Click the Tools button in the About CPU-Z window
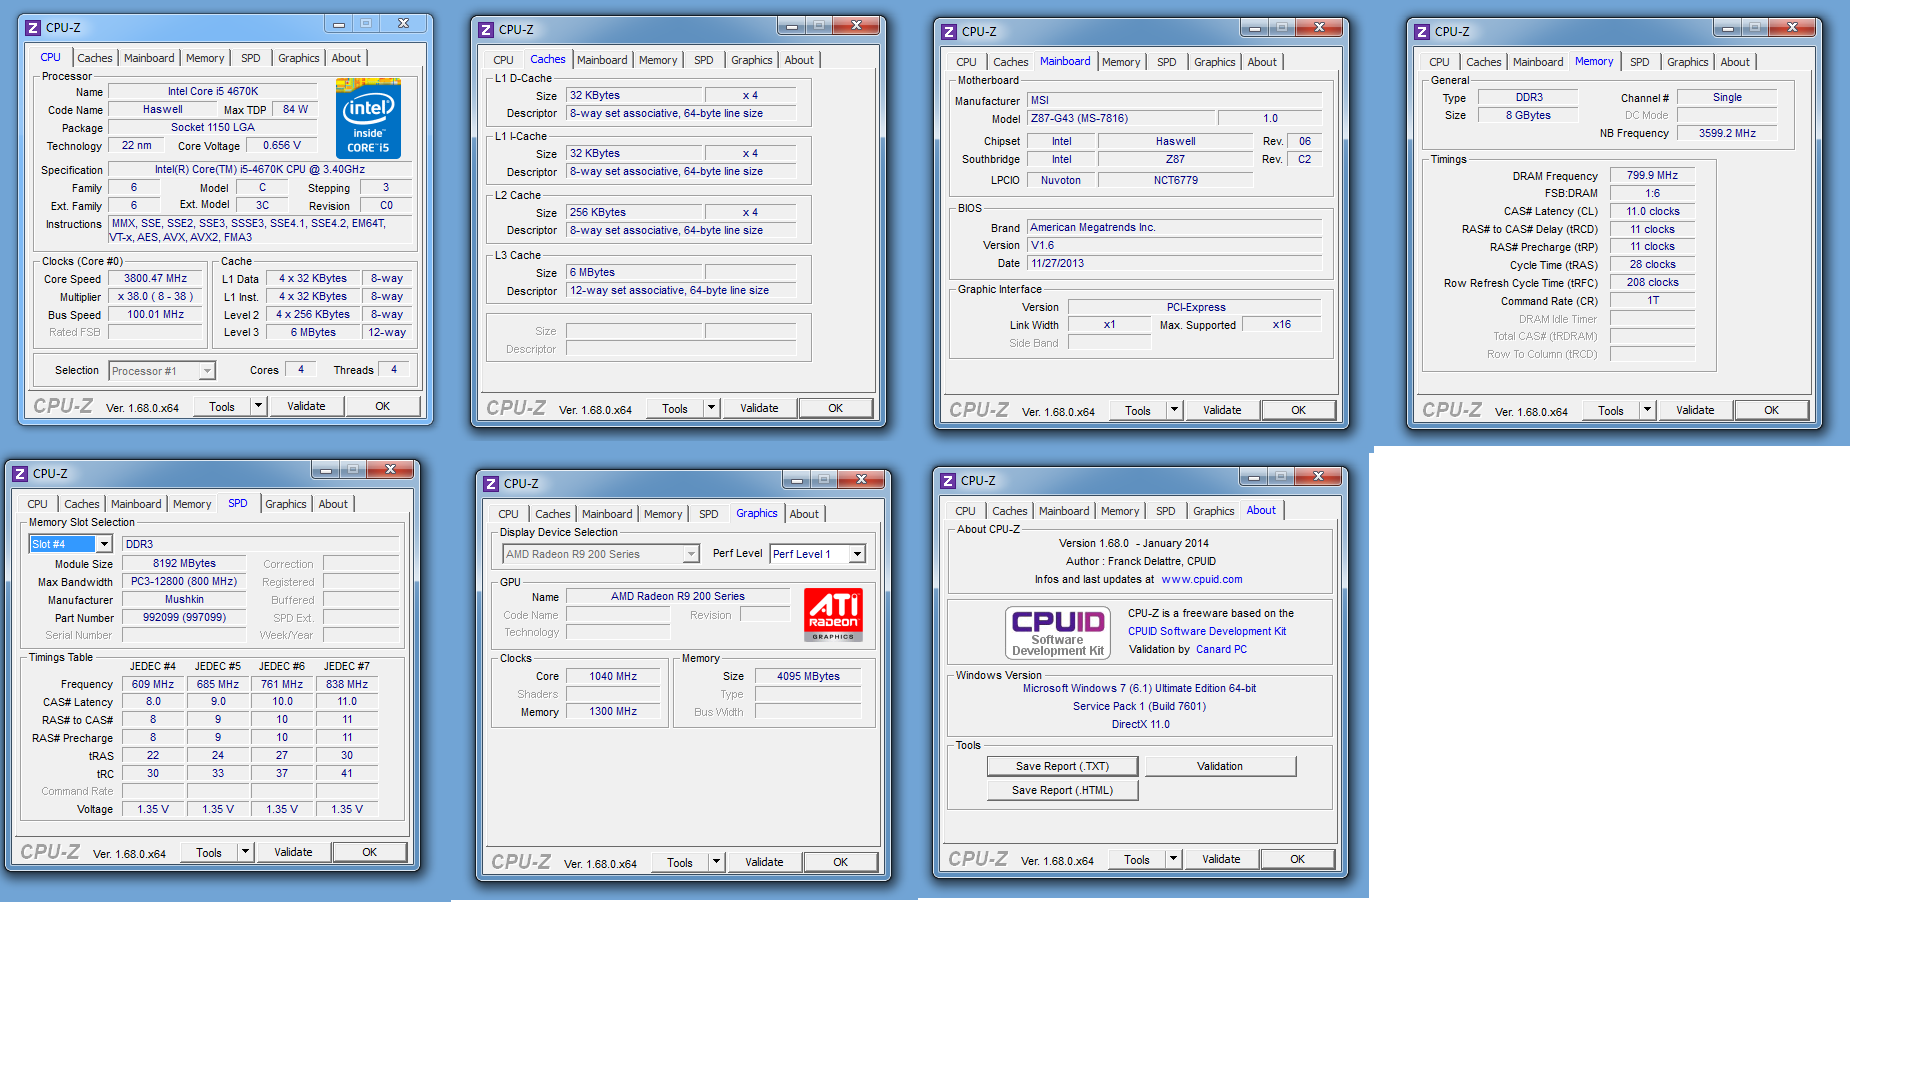1916x1080 pixels. click(1137, 859)
